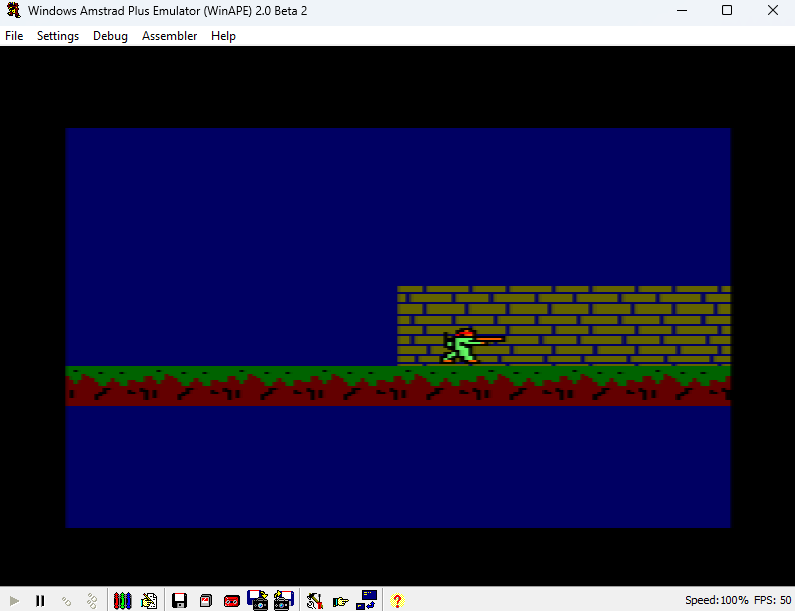Click the single step footprint icon

(x=66, y=601)
